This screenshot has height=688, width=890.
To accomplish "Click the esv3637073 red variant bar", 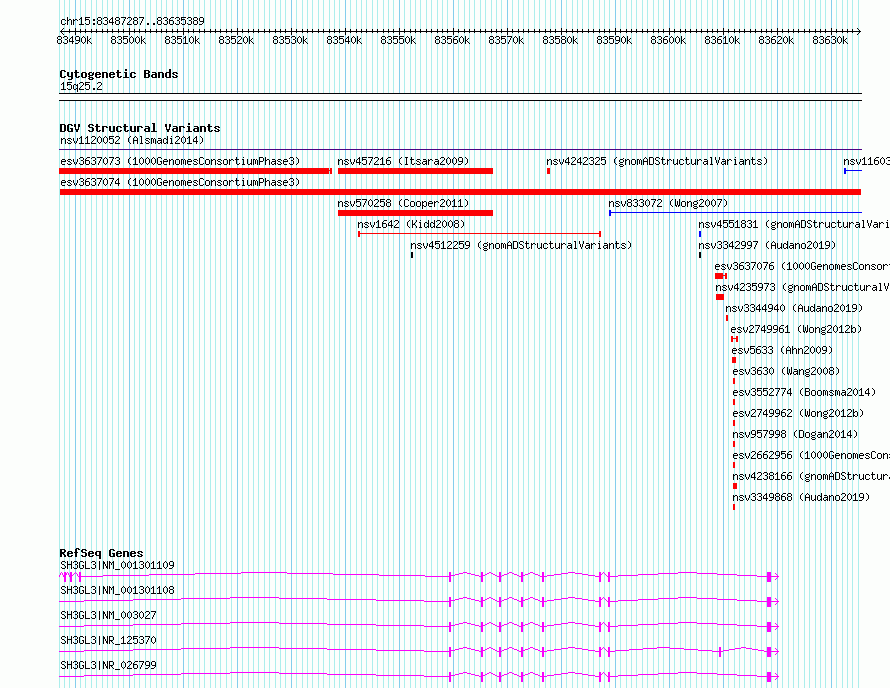I will coord(195,171).
